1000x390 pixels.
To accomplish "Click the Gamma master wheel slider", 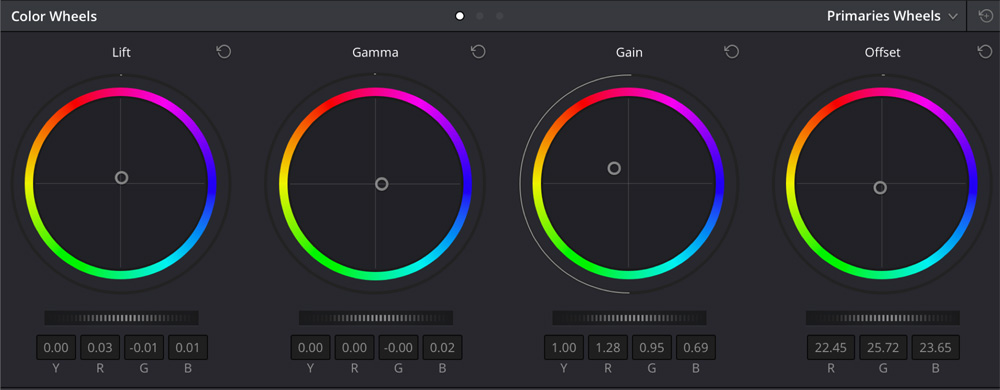I will coord(376,317).
